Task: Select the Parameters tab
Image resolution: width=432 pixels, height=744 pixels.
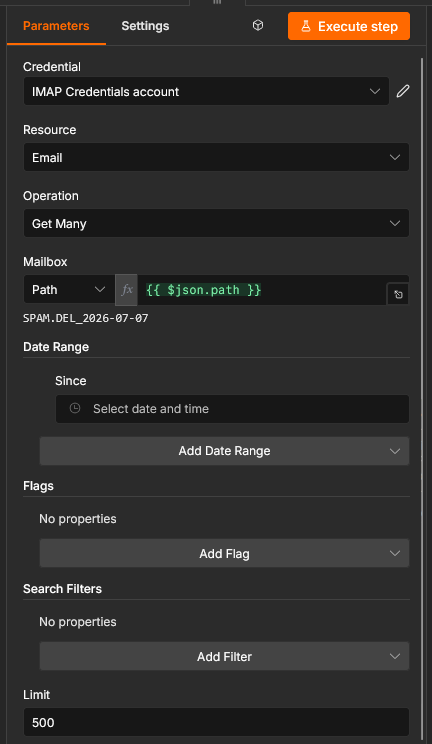Action: 56,26
